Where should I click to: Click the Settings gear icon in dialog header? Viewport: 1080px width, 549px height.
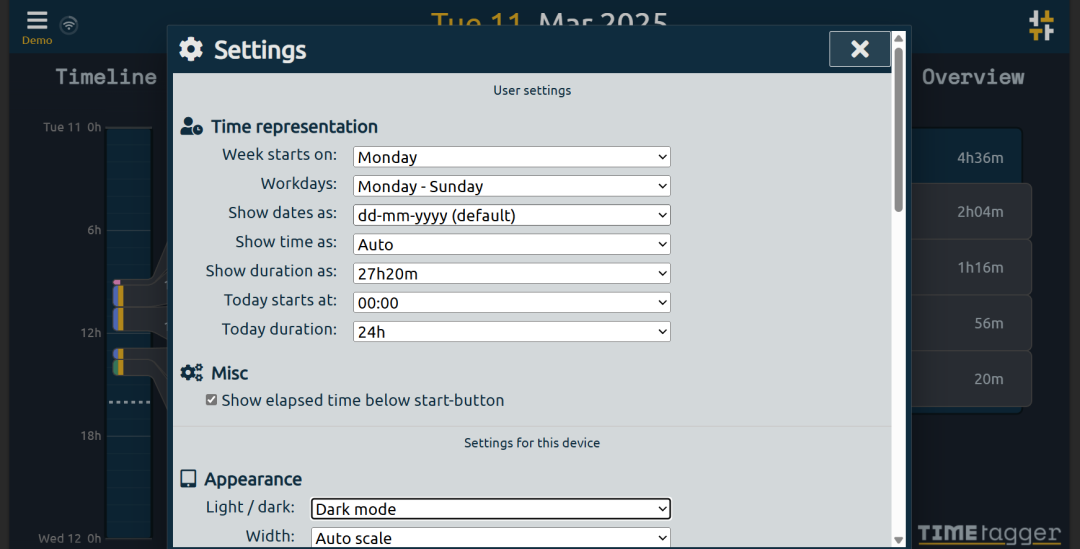[x=191, y=50]
